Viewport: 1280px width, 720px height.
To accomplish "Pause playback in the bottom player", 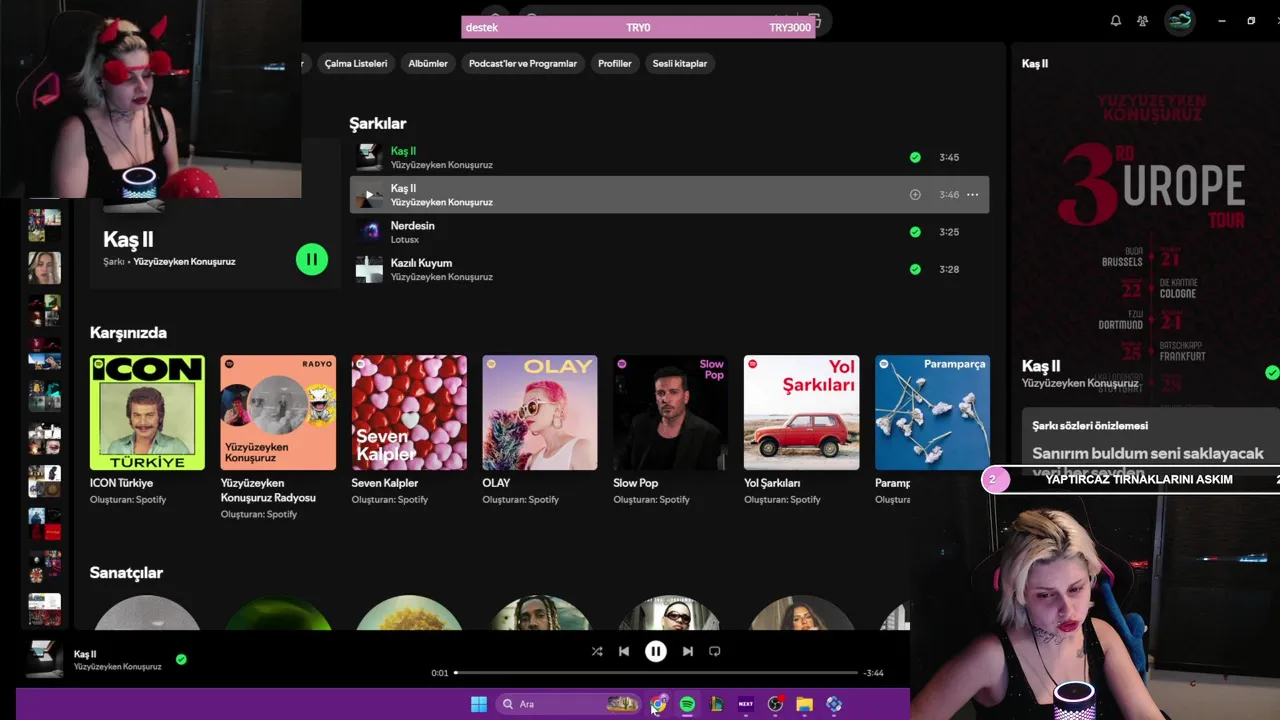I will tap(656, 651).
